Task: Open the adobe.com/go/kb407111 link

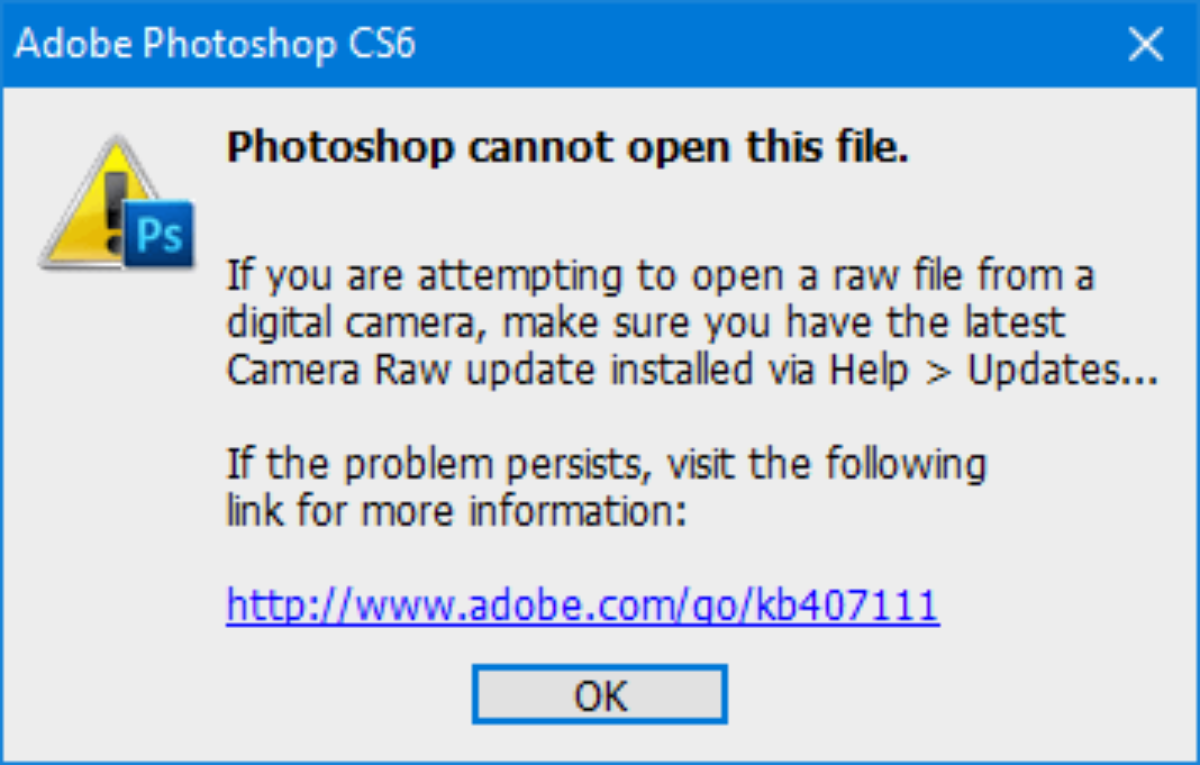Action: click(x=582, y=605)
